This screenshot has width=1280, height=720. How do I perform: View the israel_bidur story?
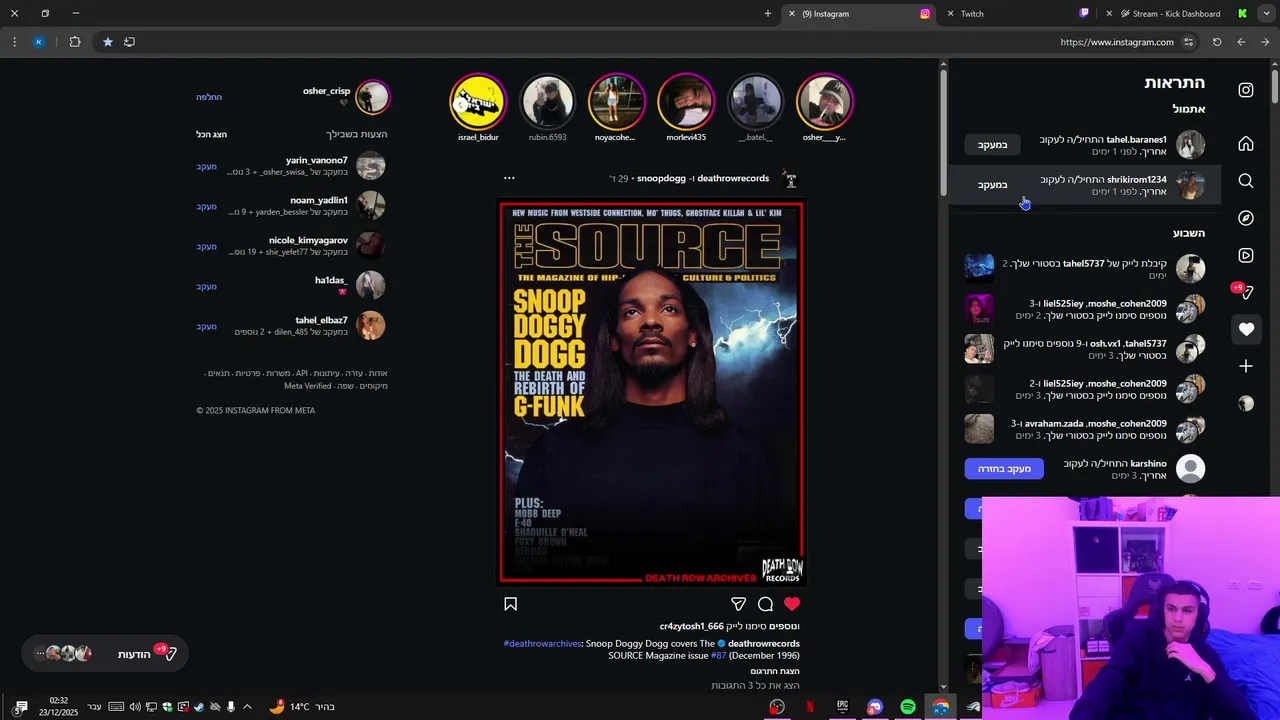478,101
